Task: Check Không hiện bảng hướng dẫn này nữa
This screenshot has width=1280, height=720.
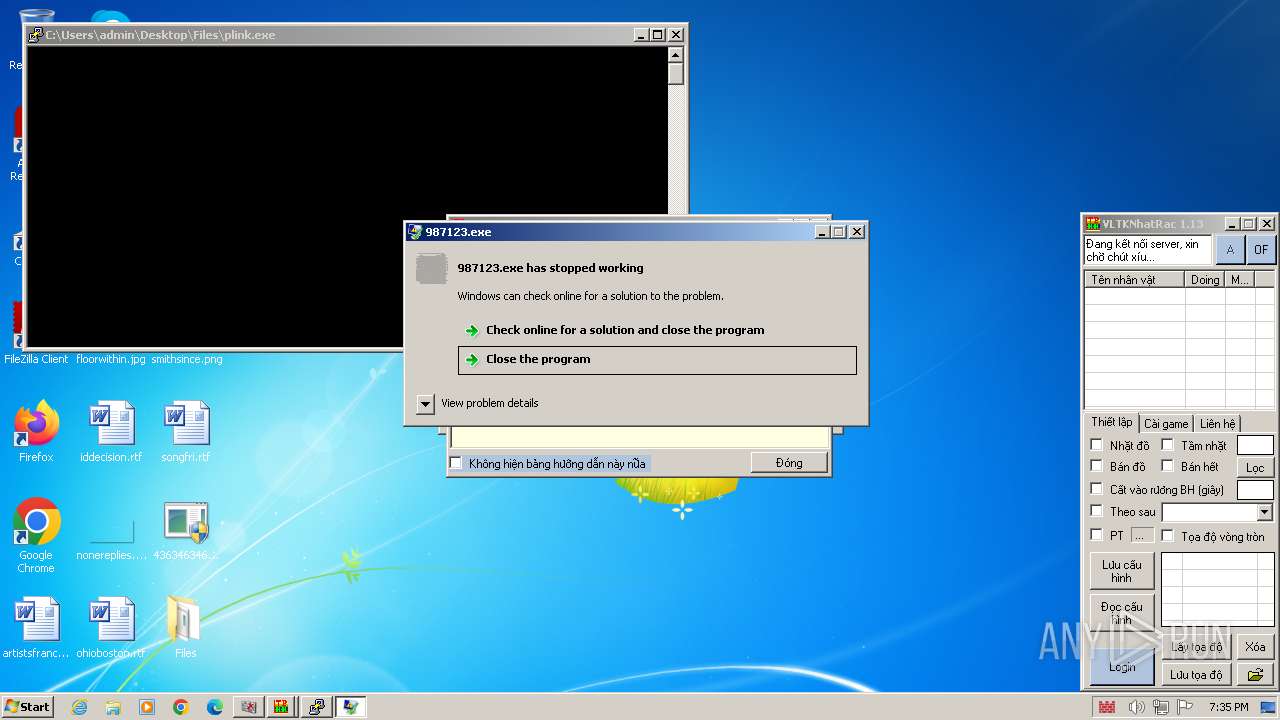Action: point(456,463)
